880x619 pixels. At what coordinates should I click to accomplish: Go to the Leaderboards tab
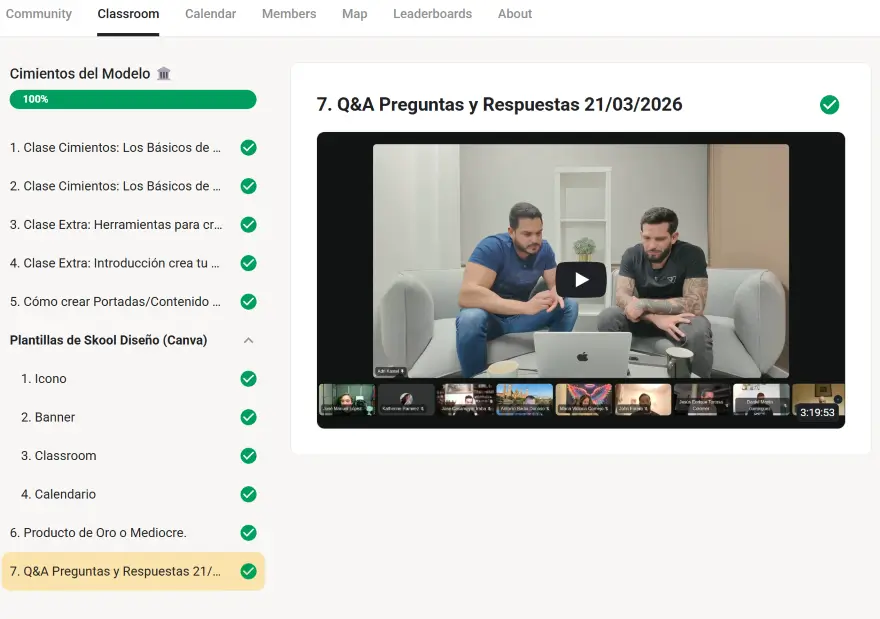tap(432, 14)
